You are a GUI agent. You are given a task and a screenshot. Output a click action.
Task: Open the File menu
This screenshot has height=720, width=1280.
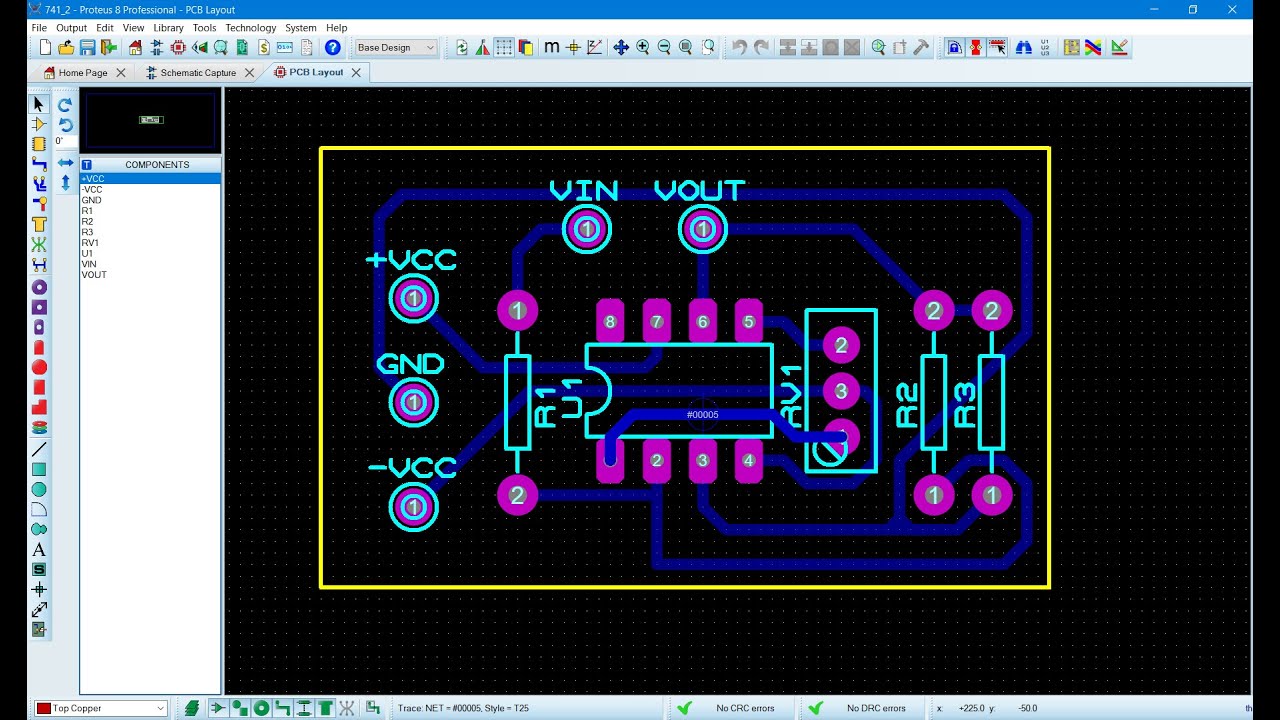(39, 28)
